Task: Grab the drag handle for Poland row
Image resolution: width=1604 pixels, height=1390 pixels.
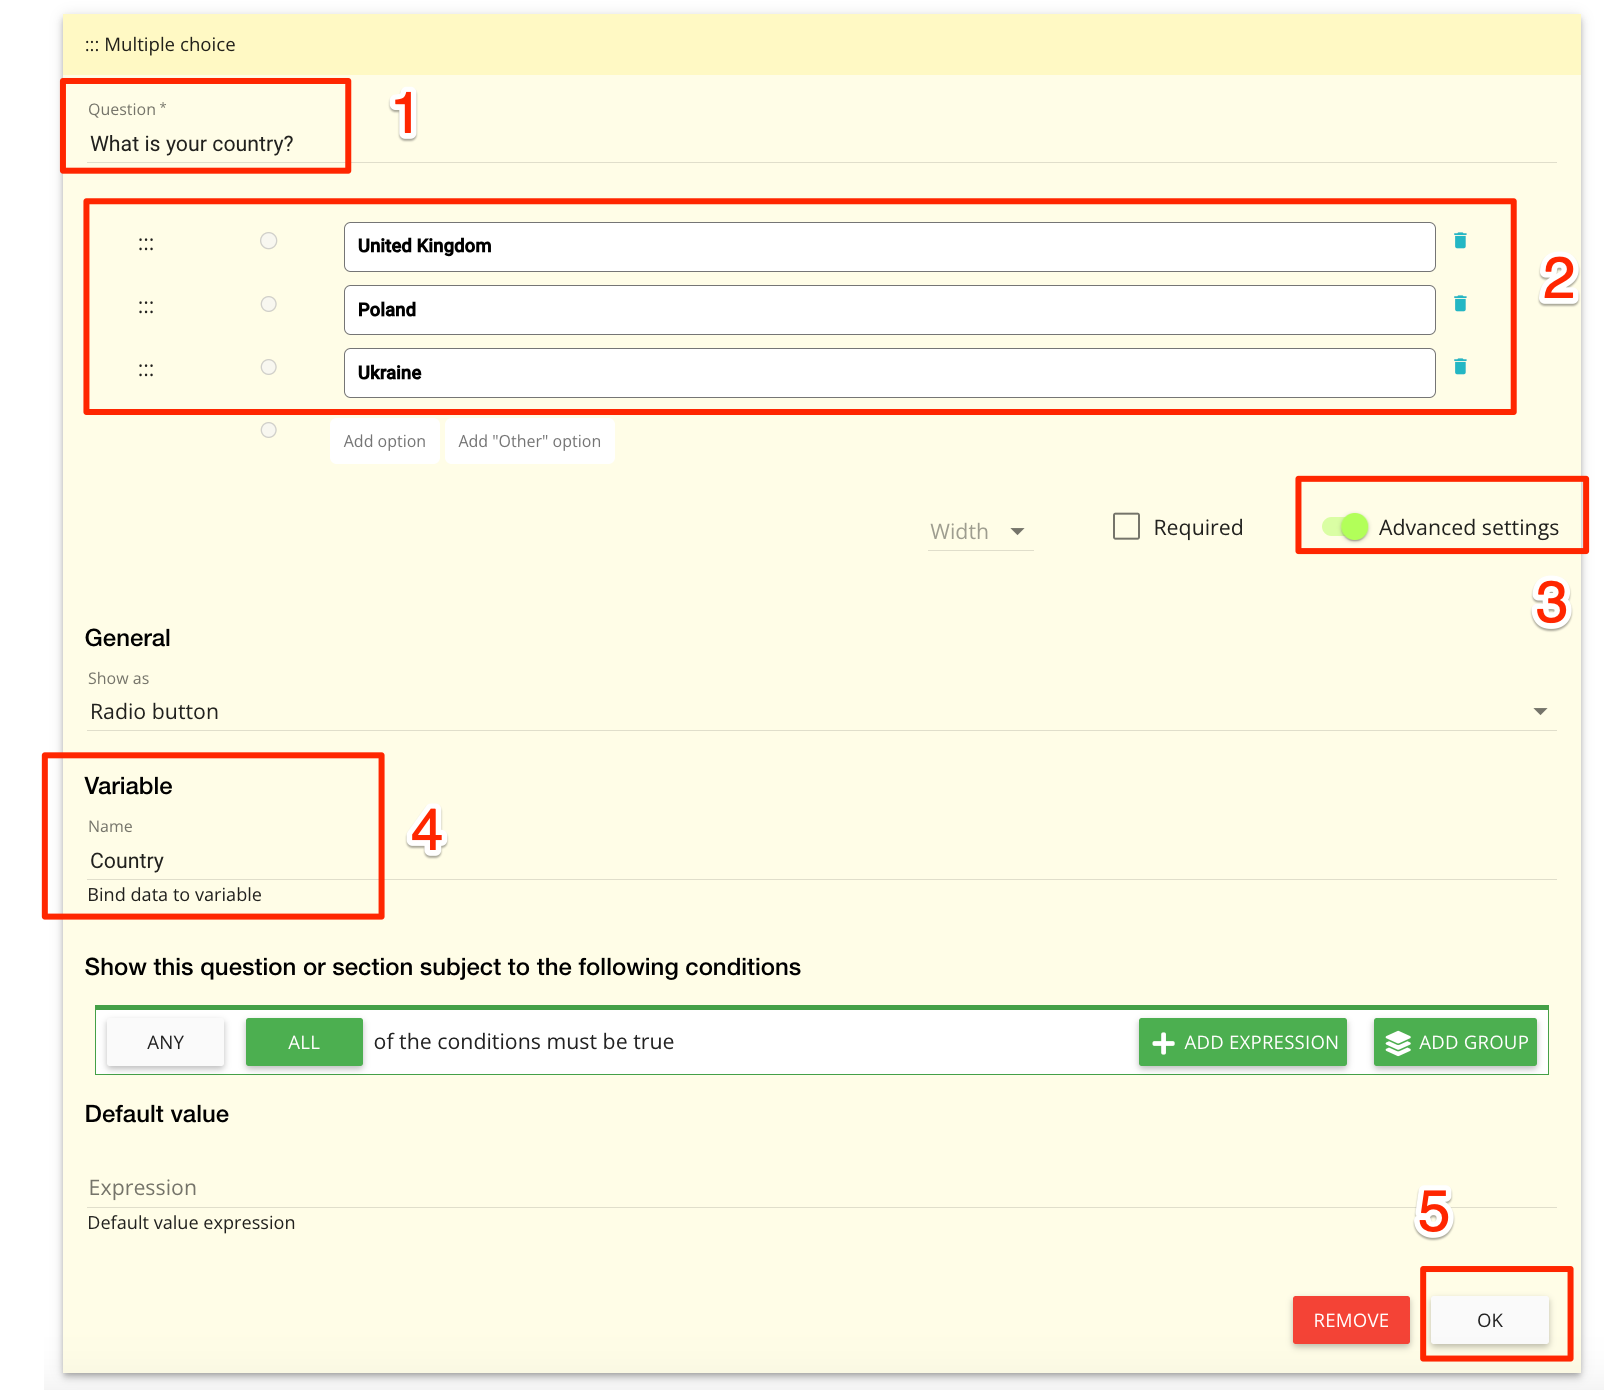Action: (146, 308)
